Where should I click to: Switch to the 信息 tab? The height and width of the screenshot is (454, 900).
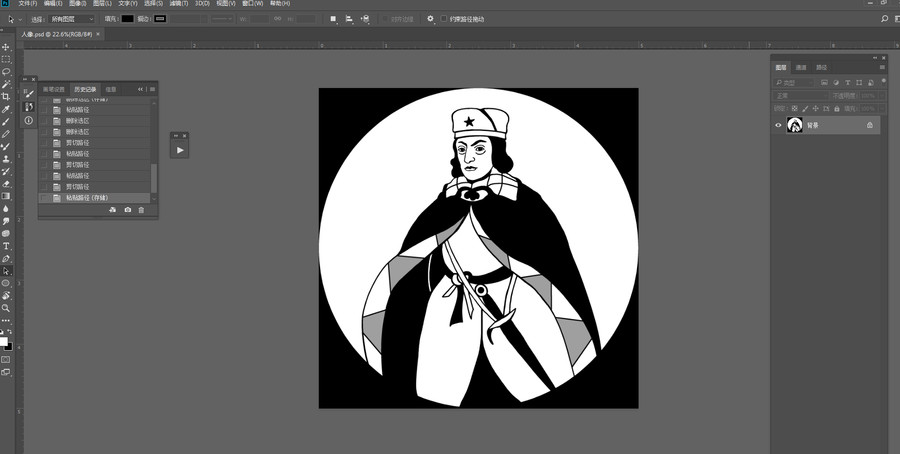point(111,90)
